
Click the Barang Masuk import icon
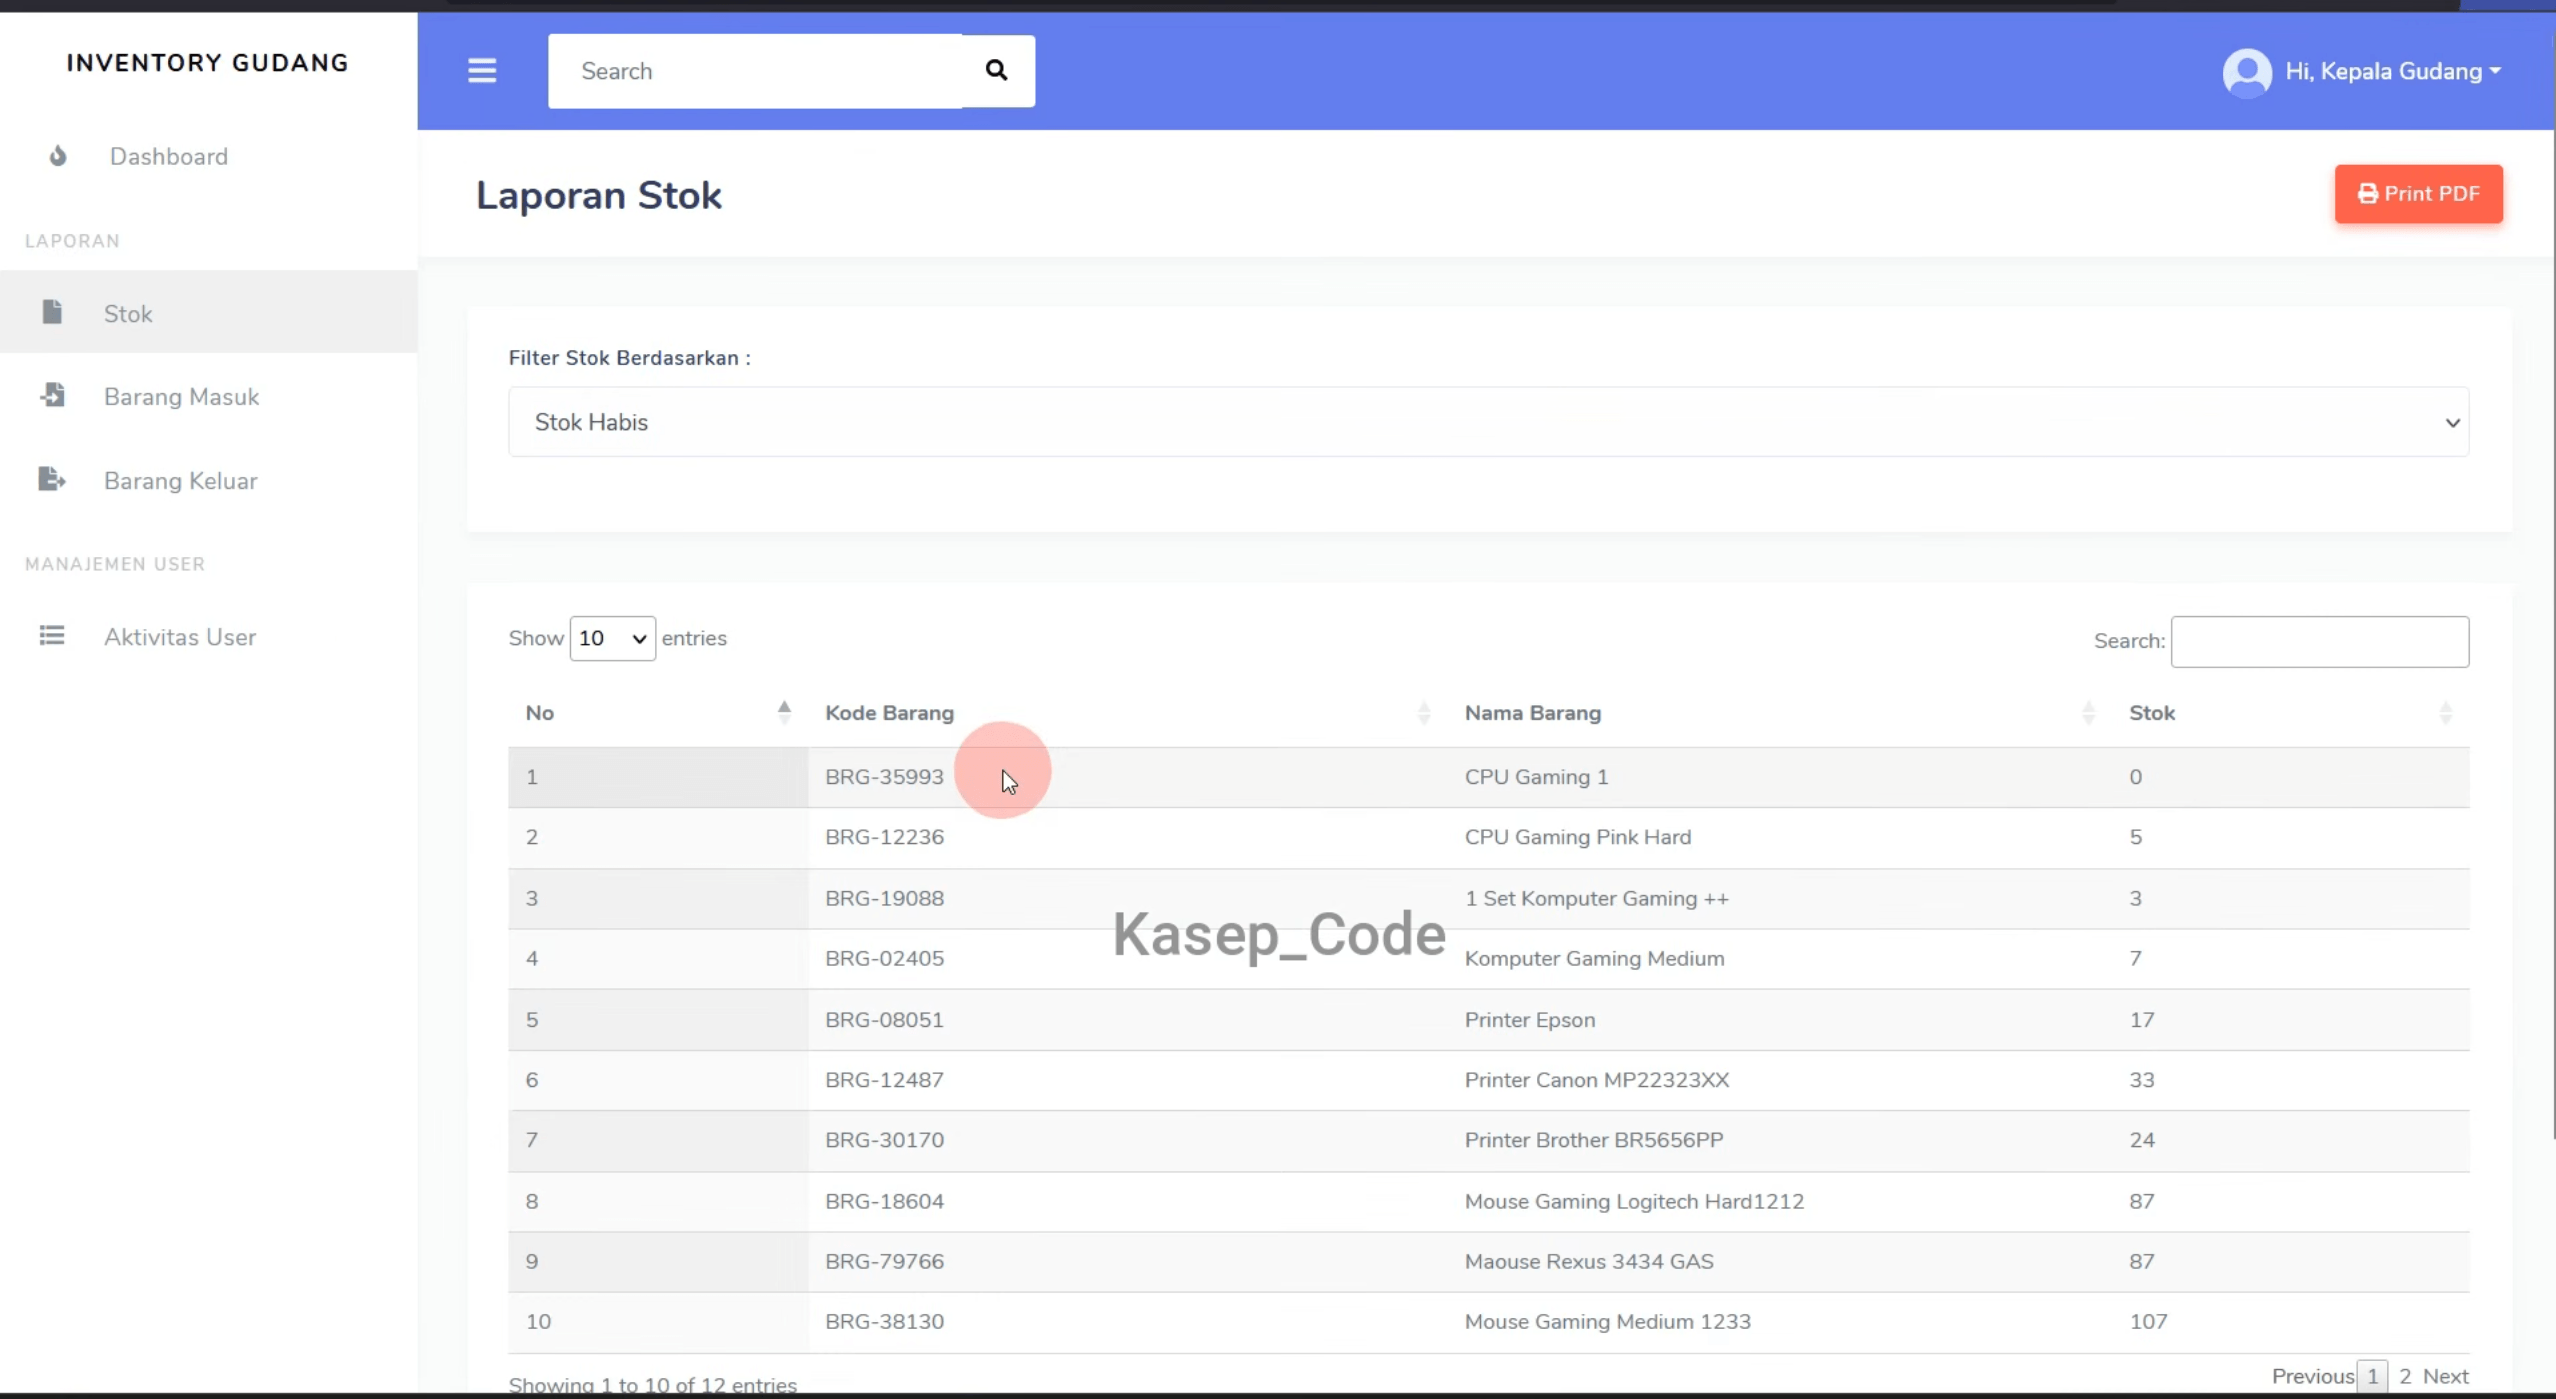pos(53,395)
